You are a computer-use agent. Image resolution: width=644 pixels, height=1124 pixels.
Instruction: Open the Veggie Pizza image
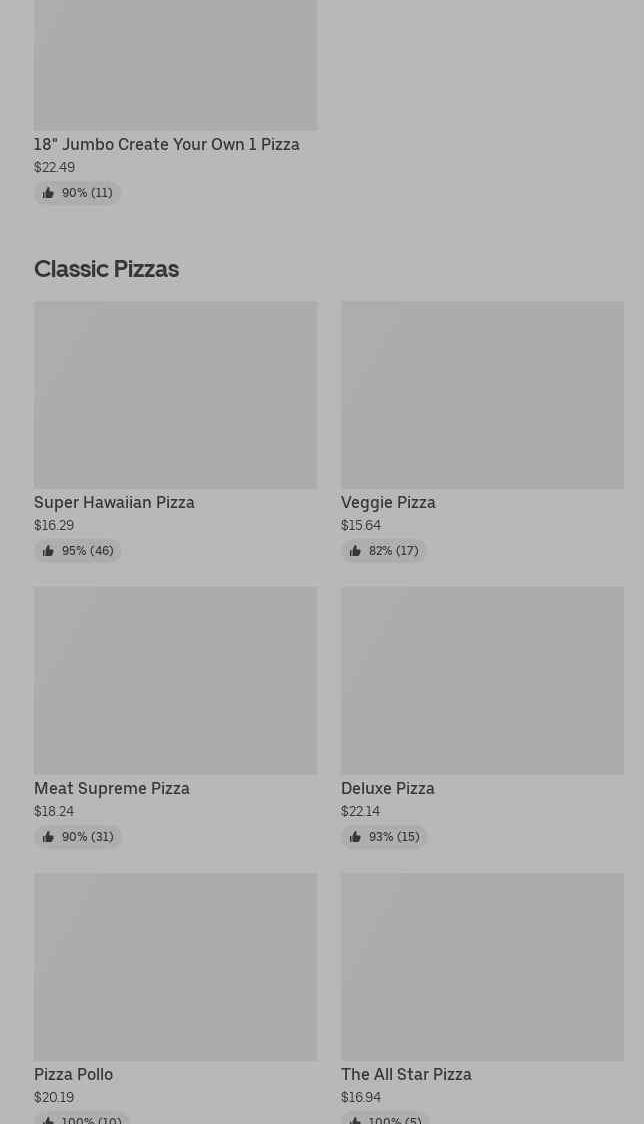(x=482, y=395)
